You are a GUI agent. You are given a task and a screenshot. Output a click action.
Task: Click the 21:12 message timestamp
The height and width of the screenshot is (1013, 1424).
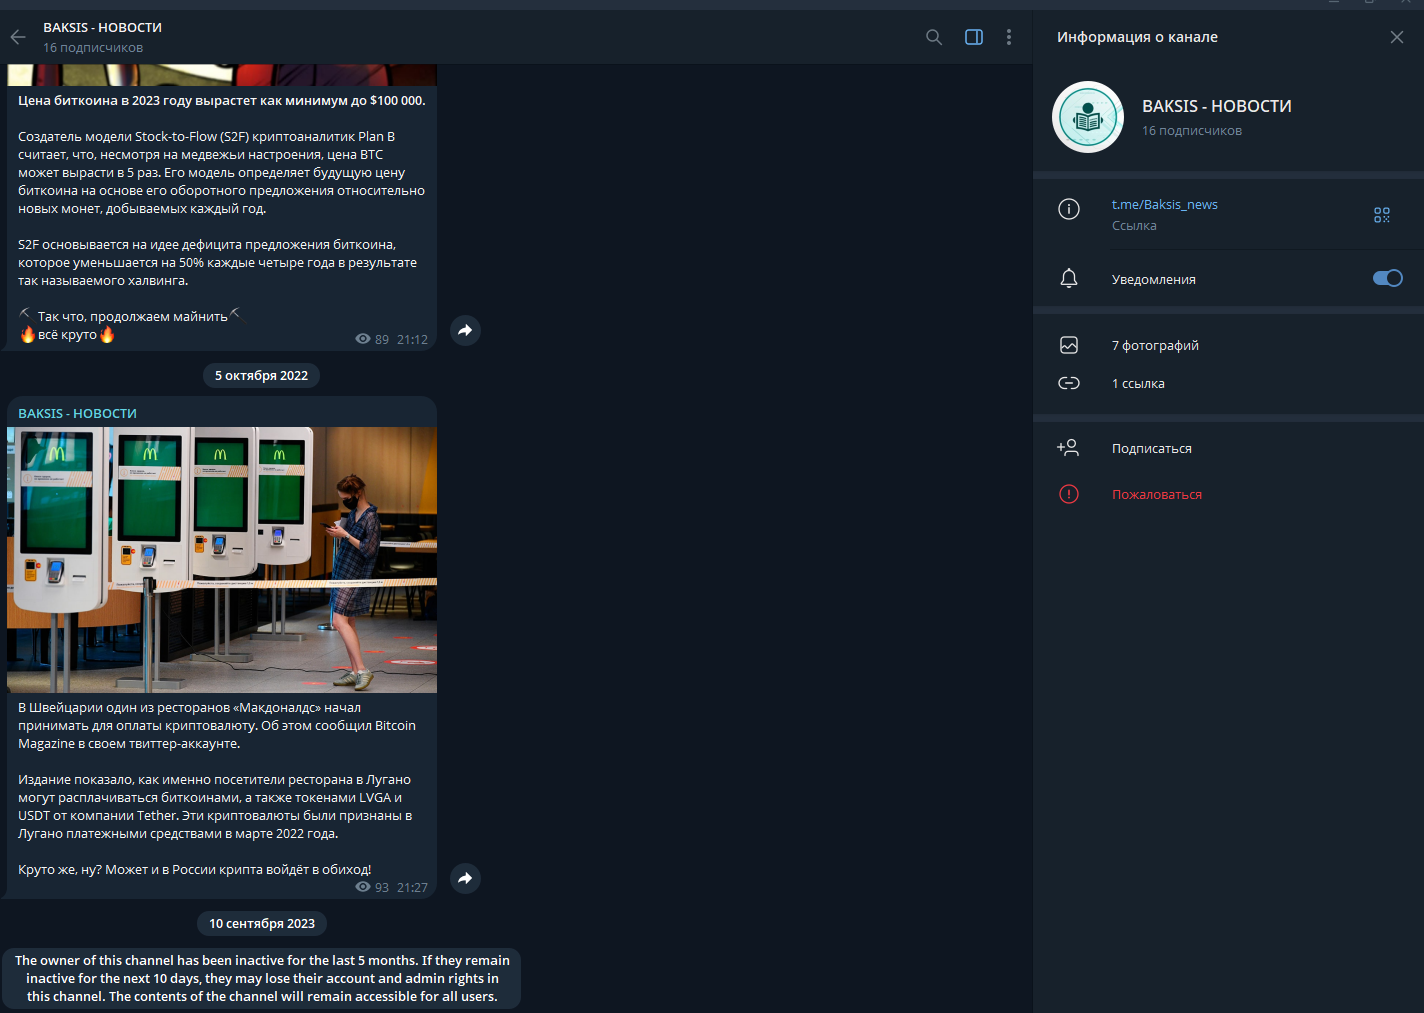tap(412, 340)
